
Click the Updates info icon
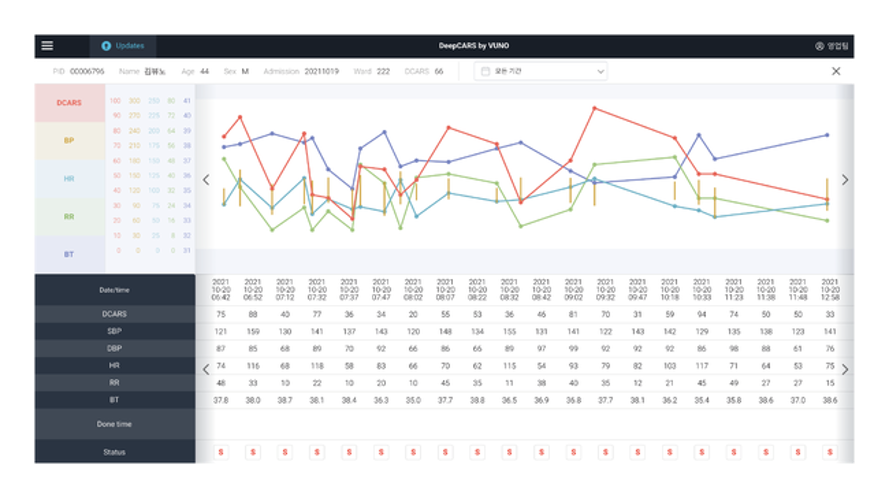coord(106,46)
